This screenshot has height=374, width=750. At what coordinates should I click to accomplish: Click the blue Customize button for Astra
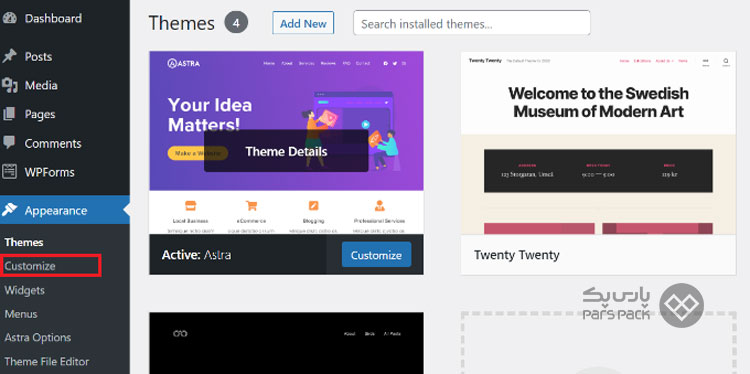tap(376, 255)
